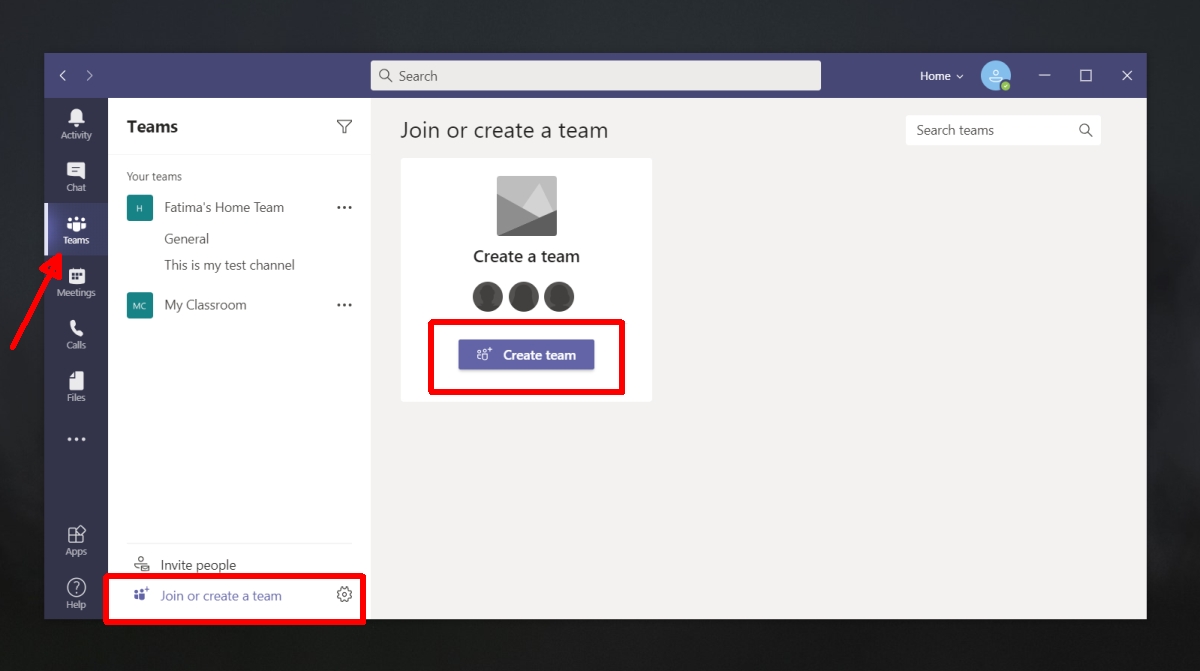
Task: Click the Create a team card title
Action: tap(526, 257)
